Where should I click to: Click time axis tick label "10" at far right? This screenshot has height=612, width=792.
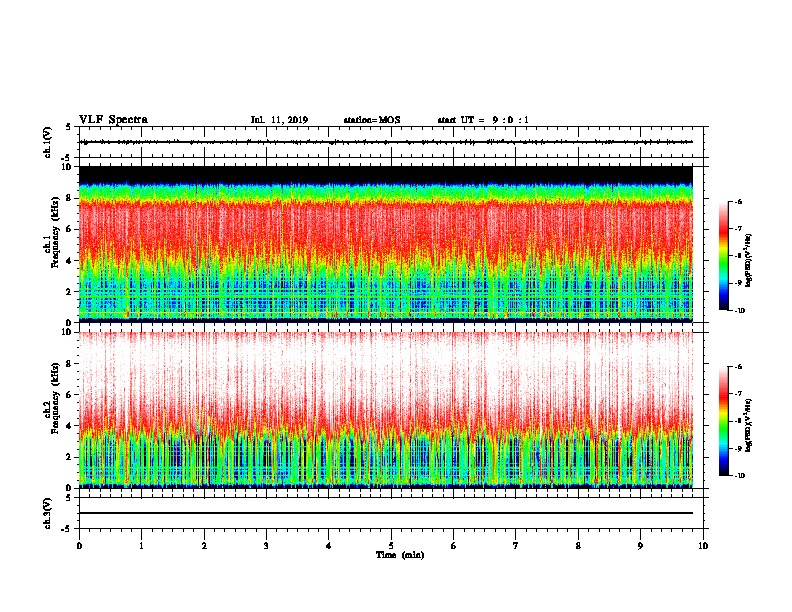tap(703, 546)
